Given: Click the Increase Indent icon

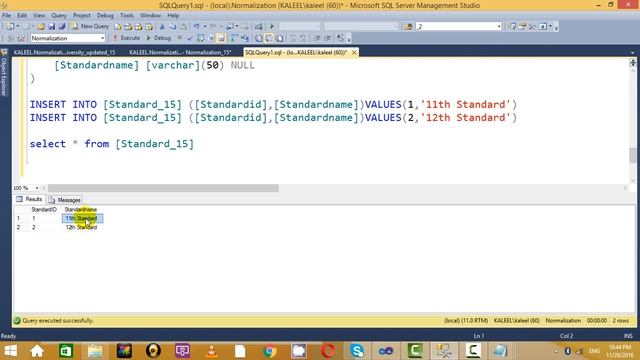Looking at the screenshot, I should (x=328, y=38).
